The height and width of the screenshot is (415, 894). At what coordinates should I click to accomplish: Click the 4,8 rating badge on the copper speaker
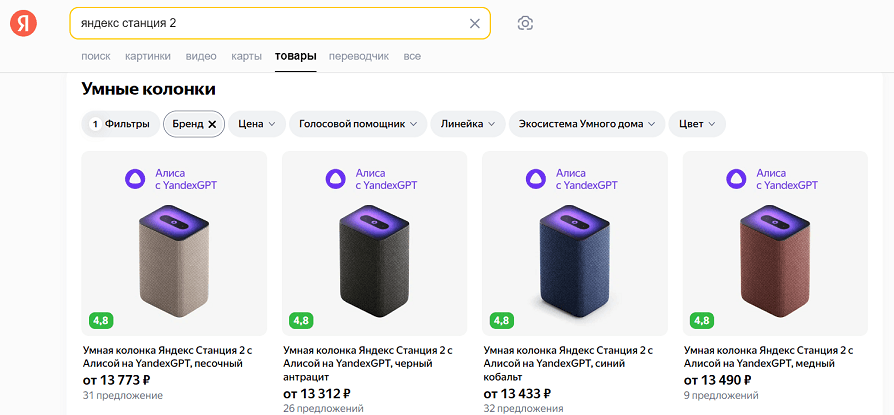point(701,321)
